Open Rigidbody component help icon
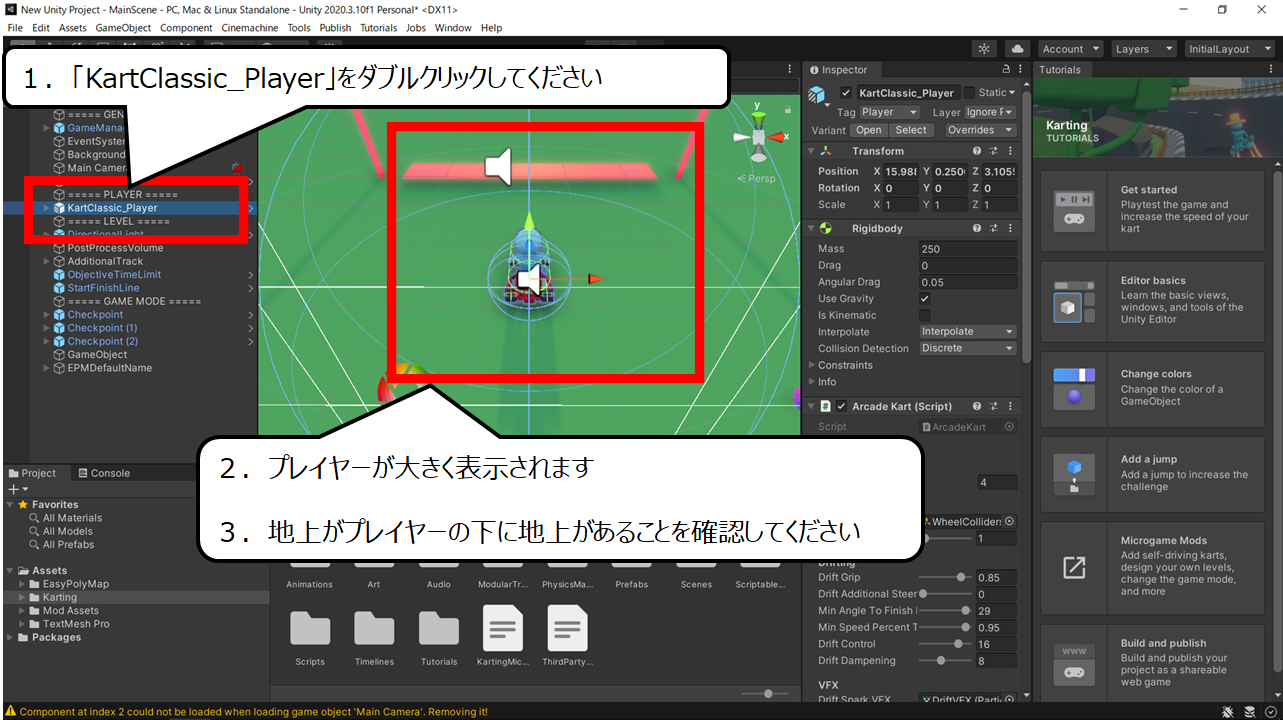This screenshot has width=1283, height=720. (x=977, y=228)
